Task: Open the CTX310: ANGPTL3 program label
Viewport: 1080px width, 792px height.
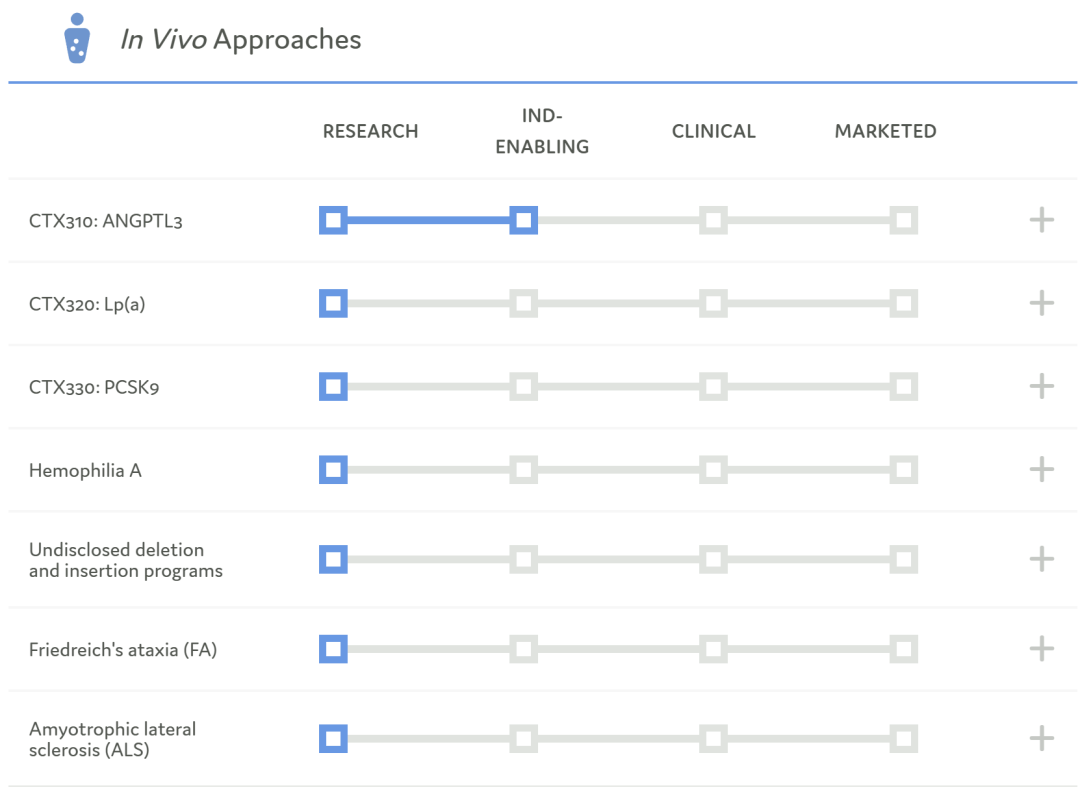Action: (106, 221)
